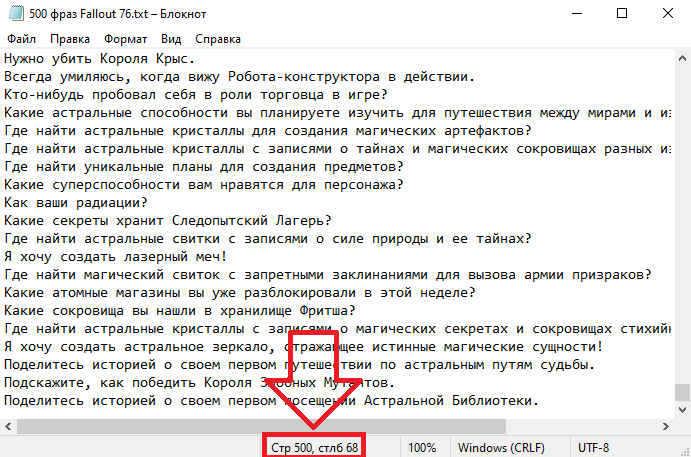The width and height of the screenshot is (691, 457).
Task: Click the horizontal scrollbar thumb
Action: click(261, 426)
